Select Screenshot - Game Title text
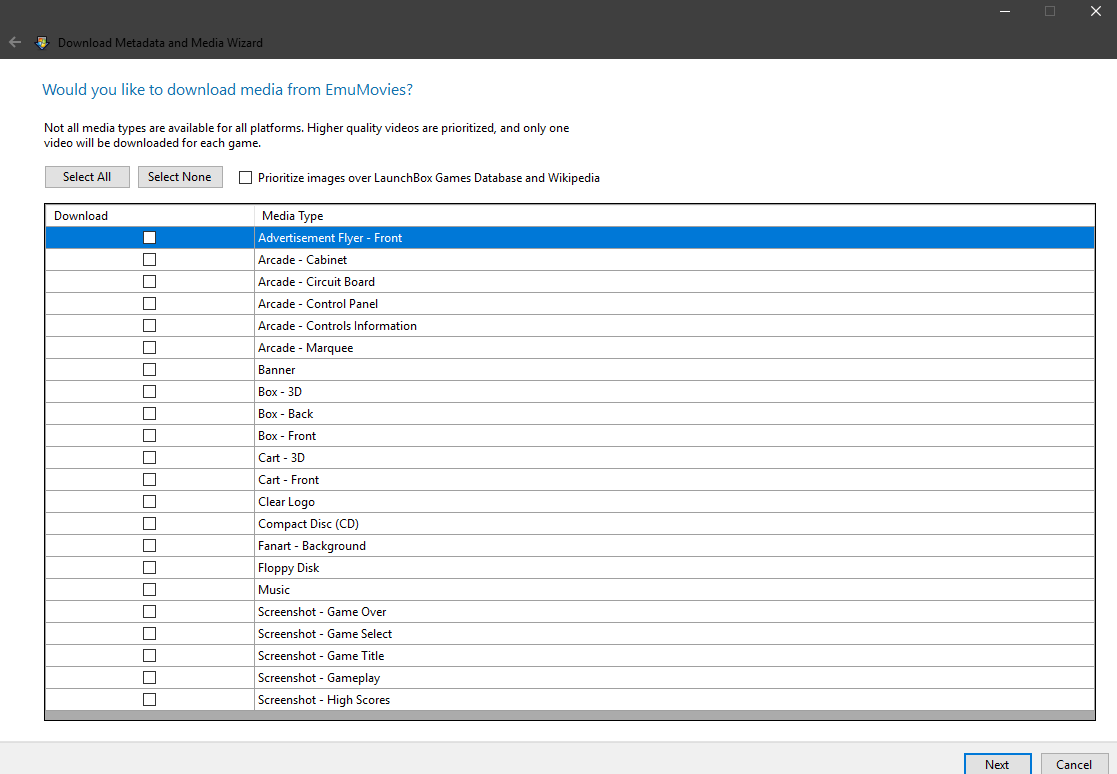The height and width of the screenshot is (774, 1117). tap(321, 656)
